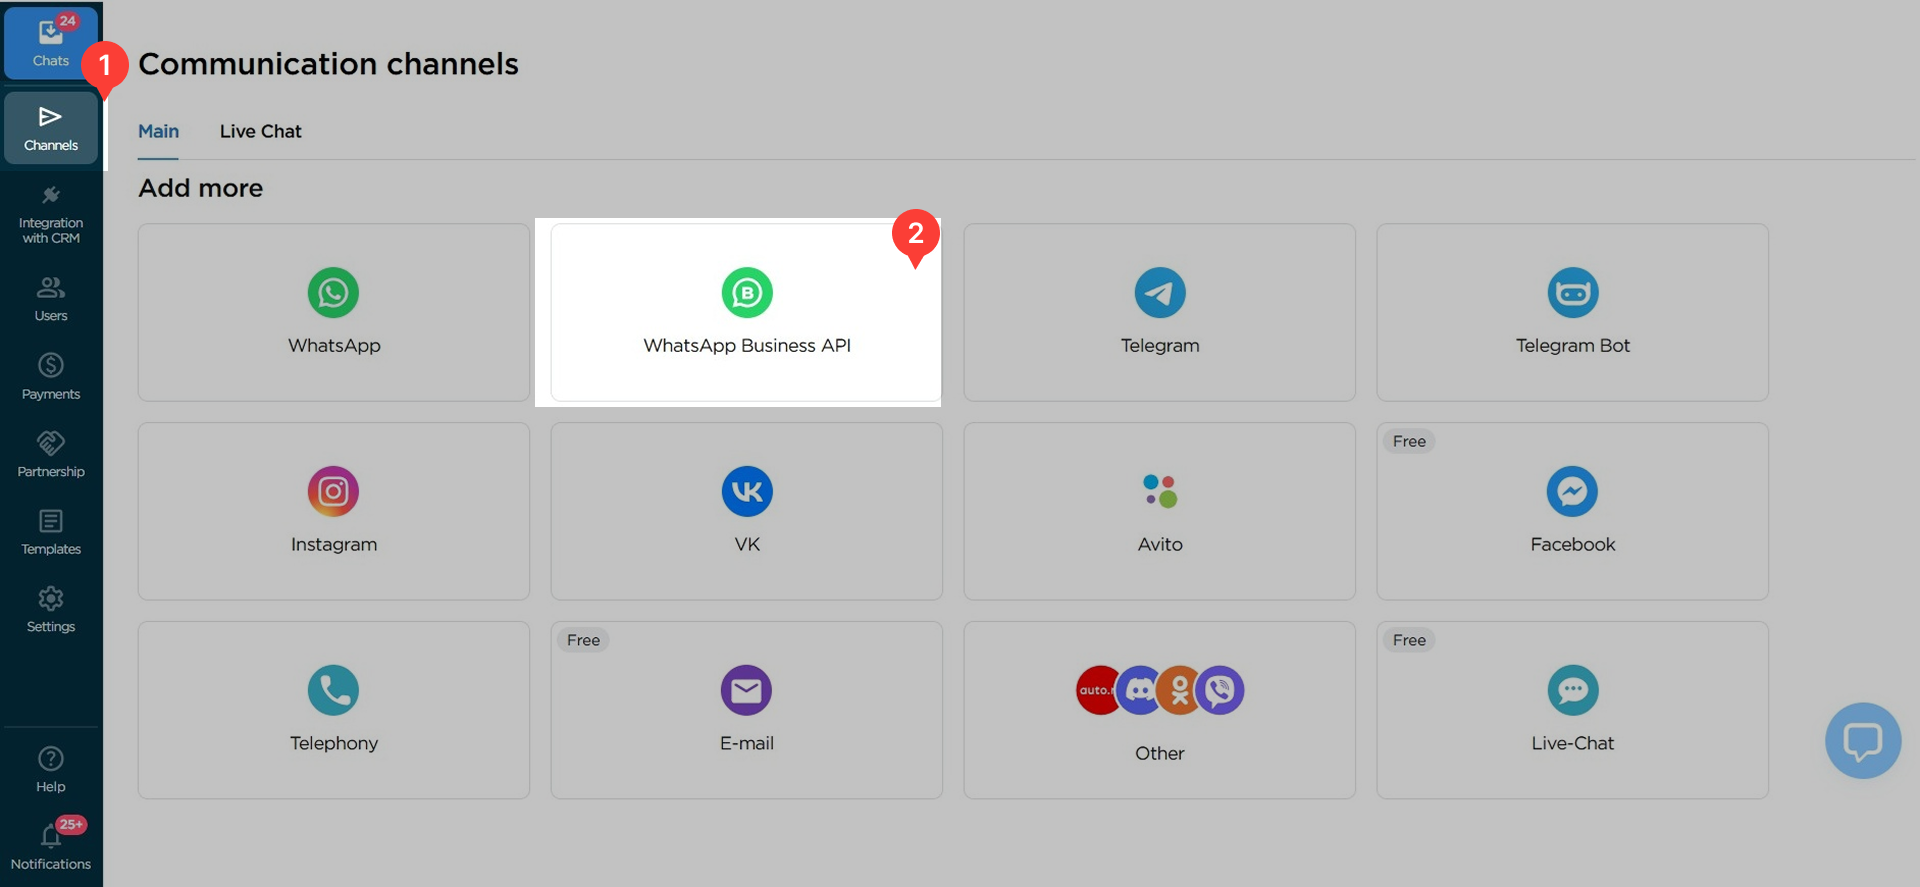Click the auto.ru icon in Other

(x=1096, y=690)
